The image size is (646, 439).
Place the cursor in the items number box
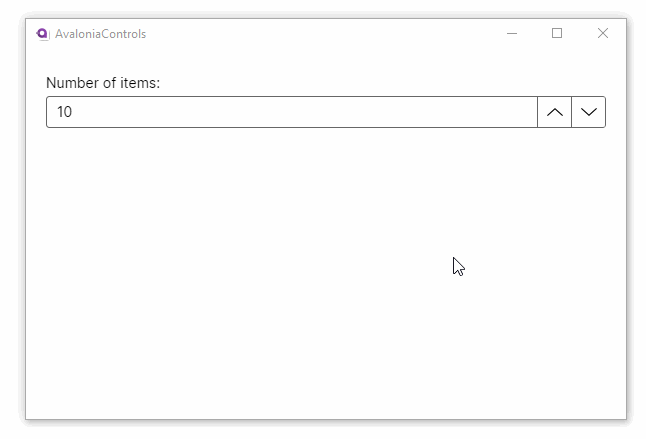pos(290,112)
